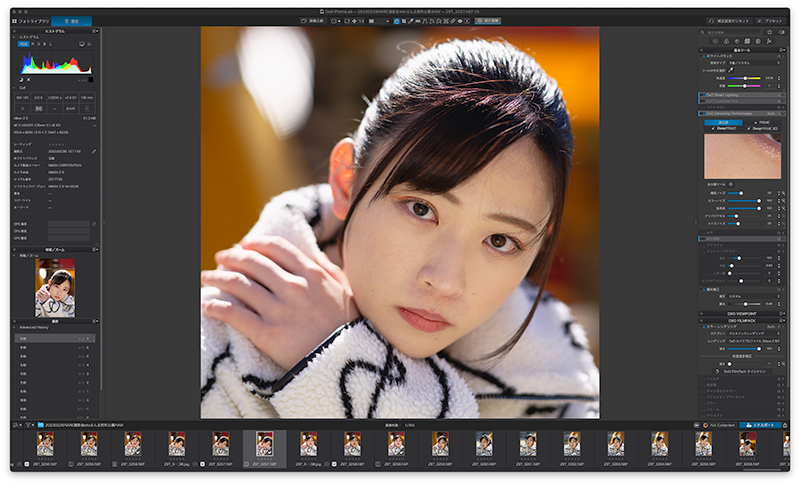
Task: Open Nik Collection button in bottom bar
Action: [719, 425]
